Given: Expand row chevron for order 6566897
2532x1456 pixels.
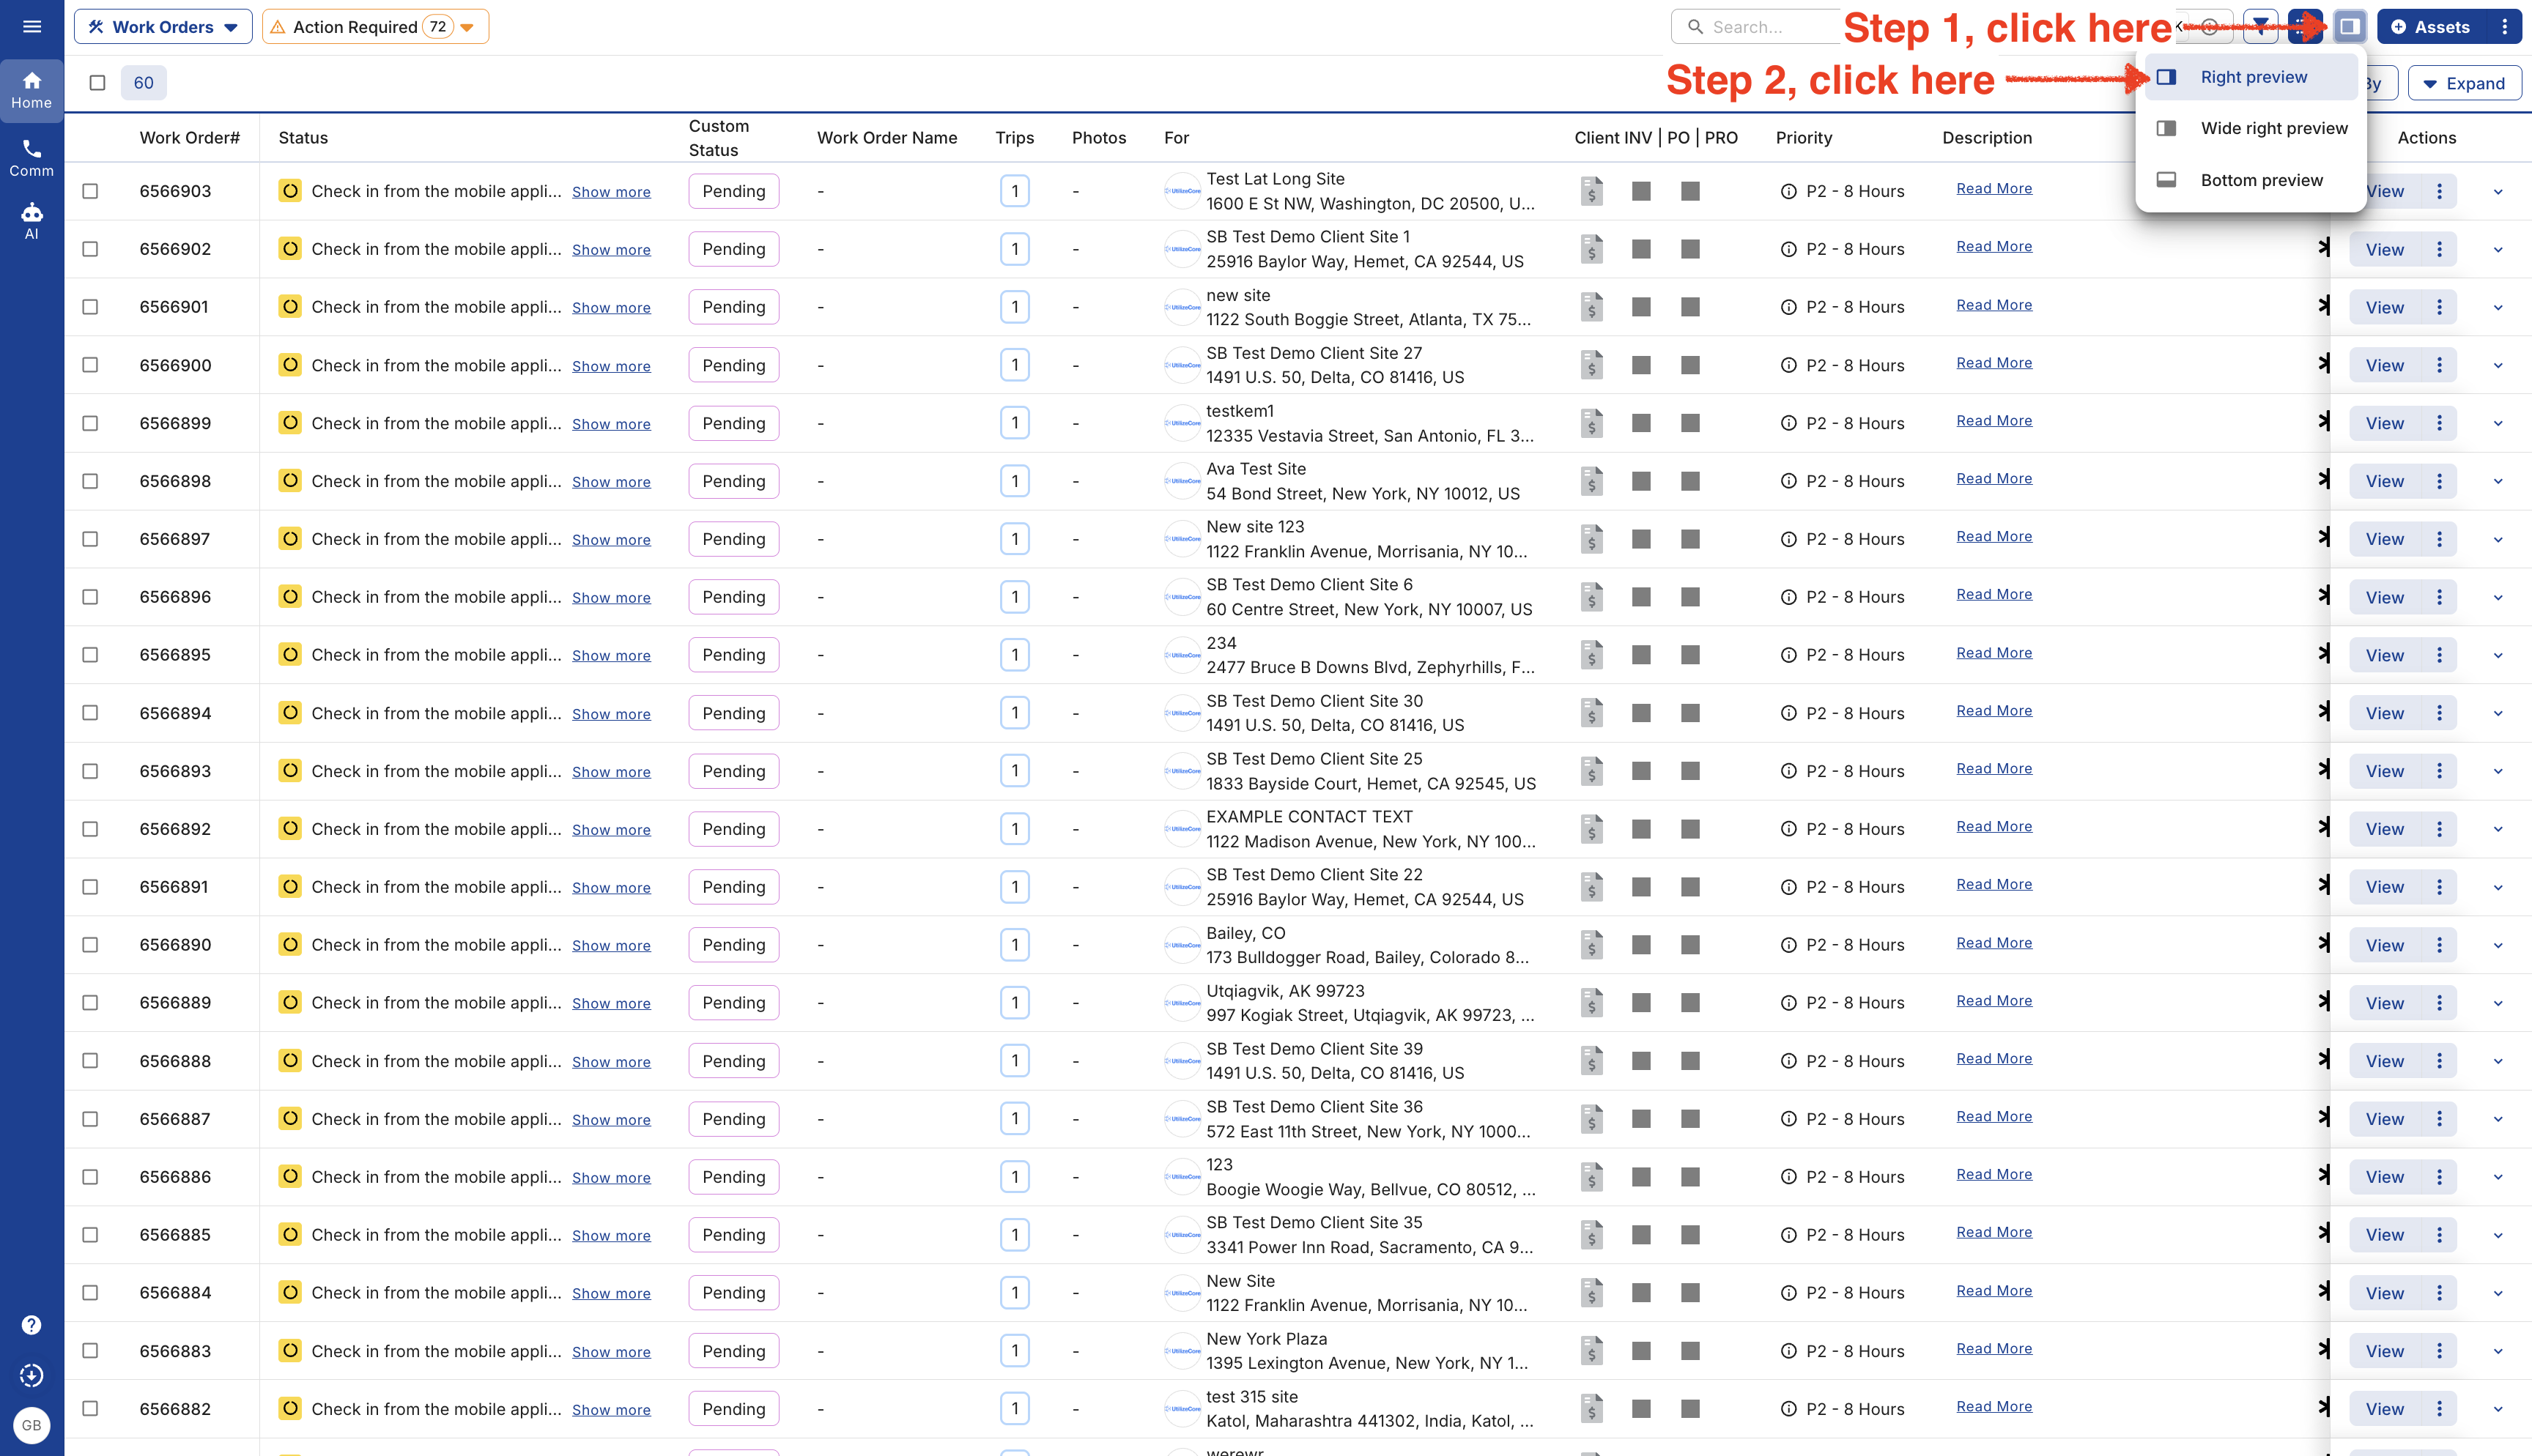Looking at the screenshot, I should click(2498, 539).
